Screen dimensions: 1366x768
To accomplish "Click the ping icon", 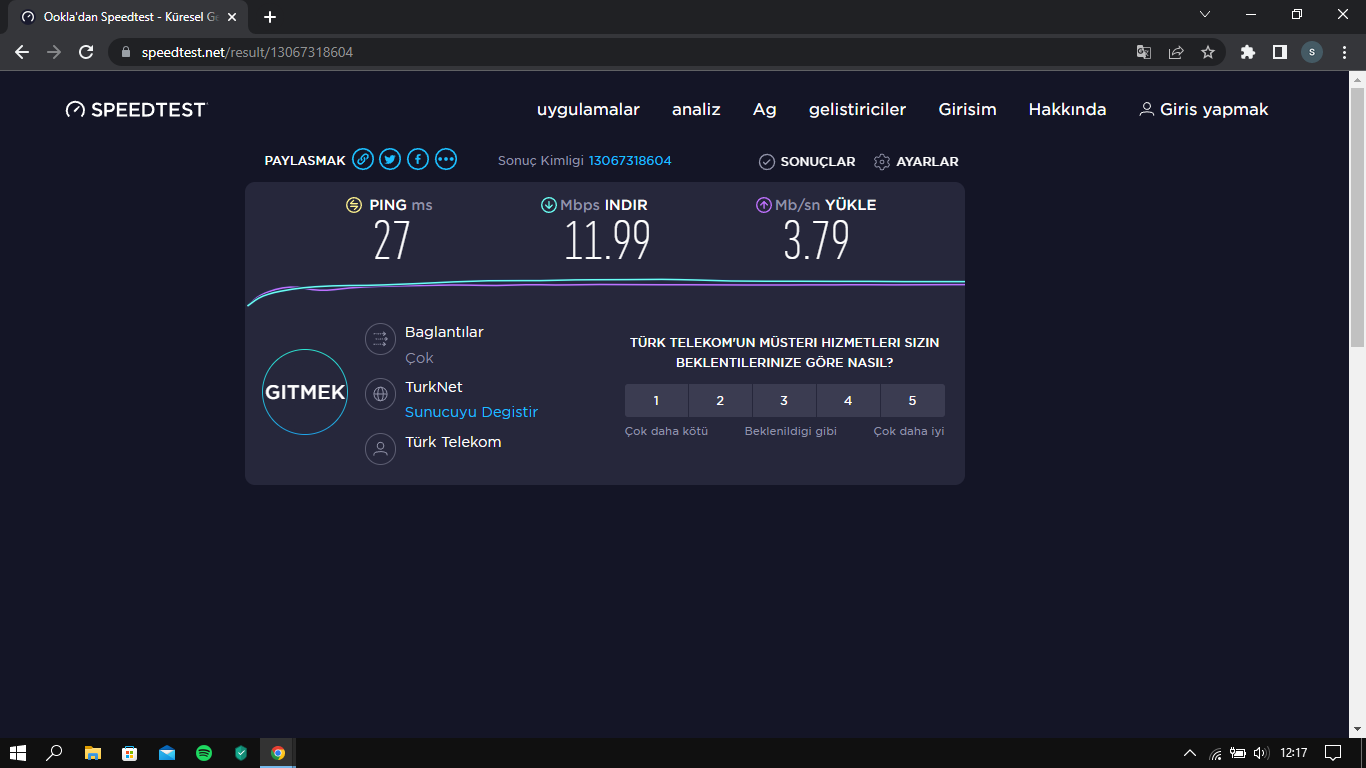I will (354, 205).
